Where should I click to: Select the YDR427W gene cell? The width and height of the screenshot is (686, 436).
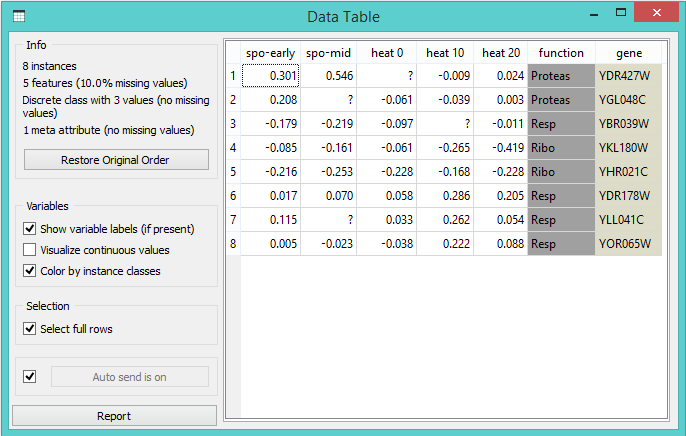tap(628, 76)
